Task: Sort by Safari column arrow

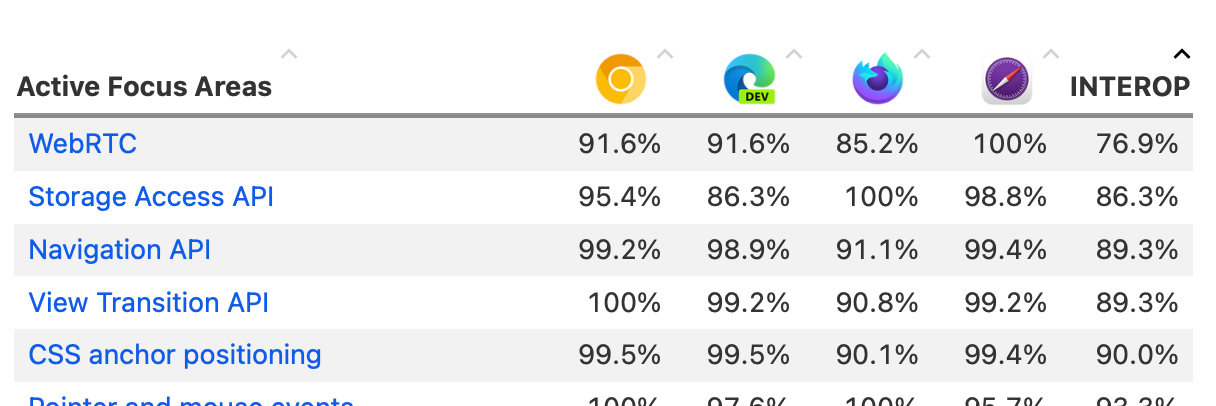Action: click(x=1051, y=54)
